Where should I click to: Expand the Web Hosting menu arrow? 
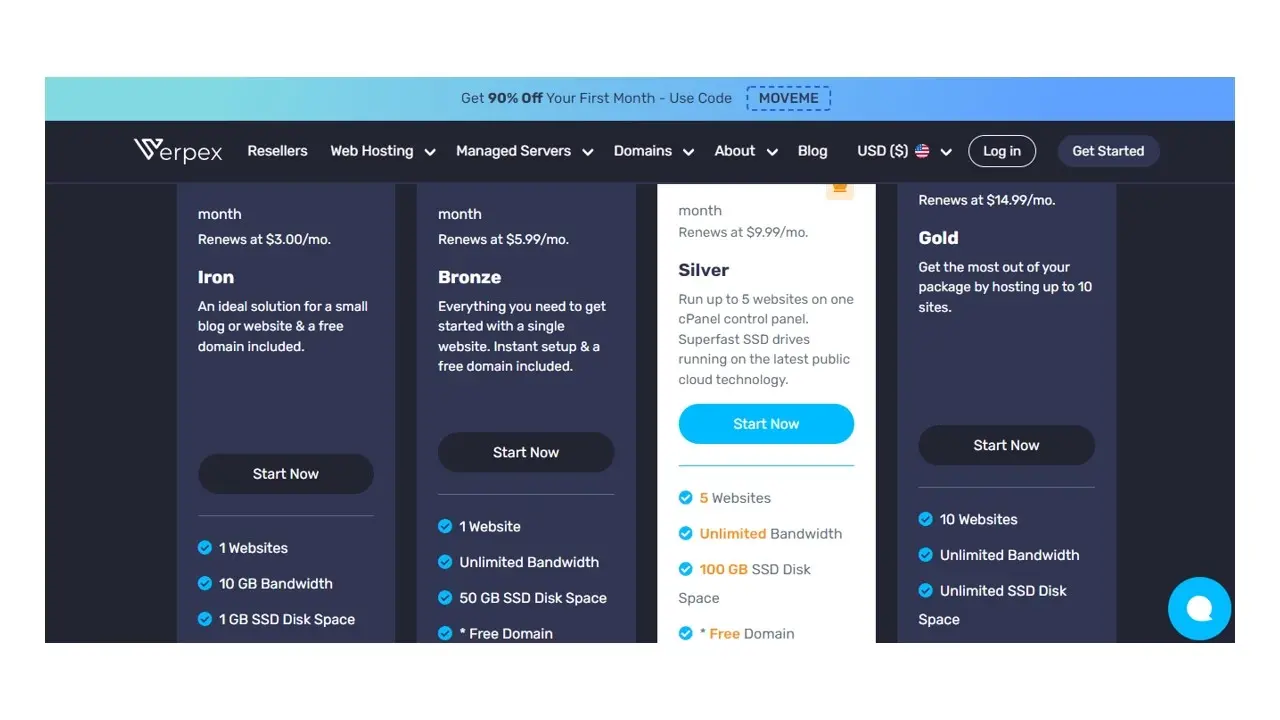430,152
